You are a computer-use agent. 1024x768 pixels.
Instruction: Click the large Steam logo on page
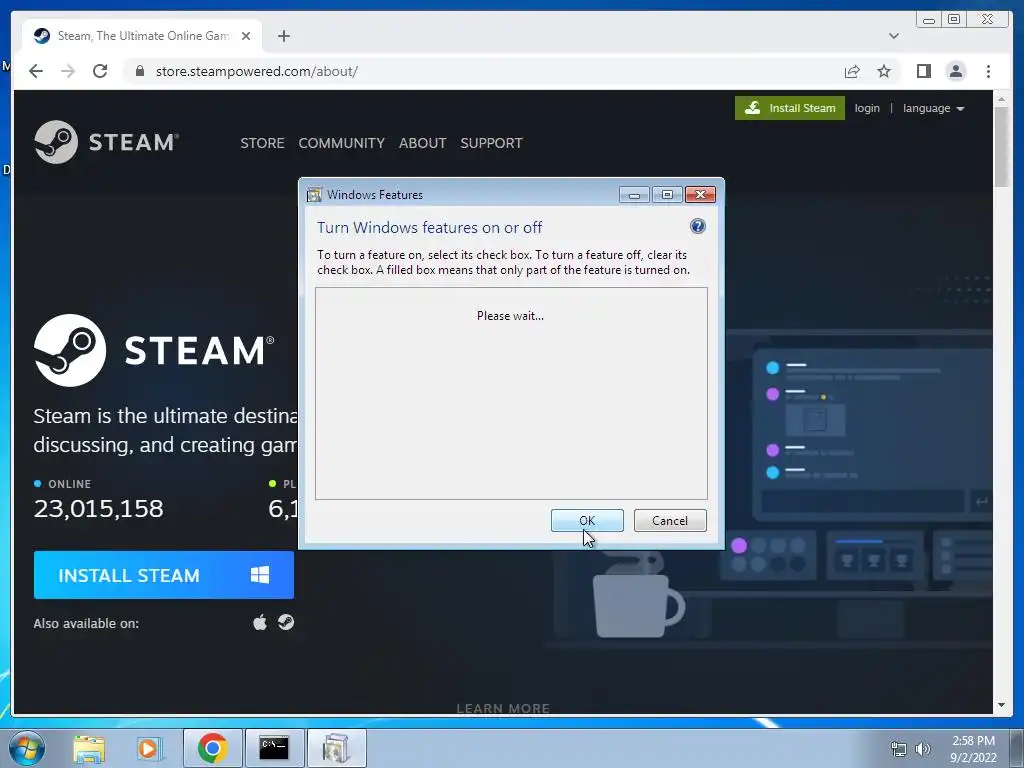(x=154, y=350)
